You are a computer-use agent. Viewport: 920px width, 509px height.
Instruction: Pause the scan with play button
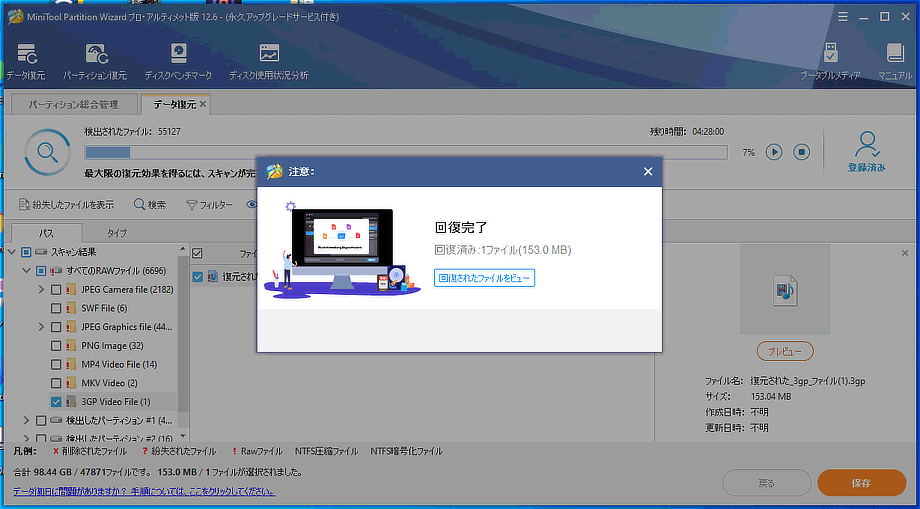tap(774, 152)
